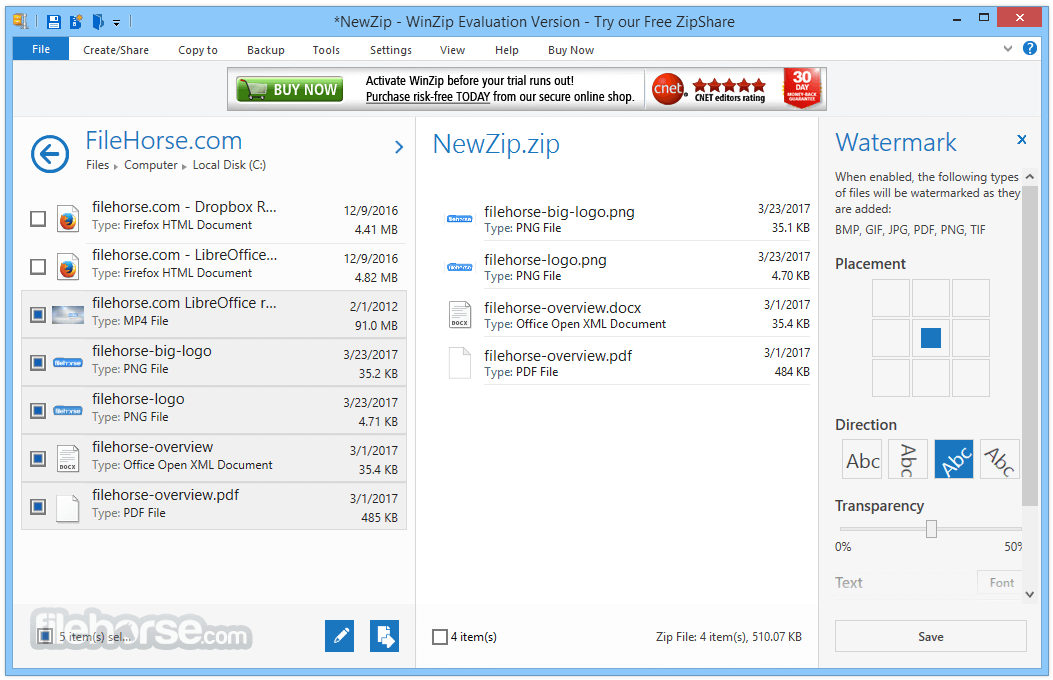Click filehorse-logo.png icon in NewZip.zip
The image size is (1053, 680).
[x=460, y=267]
